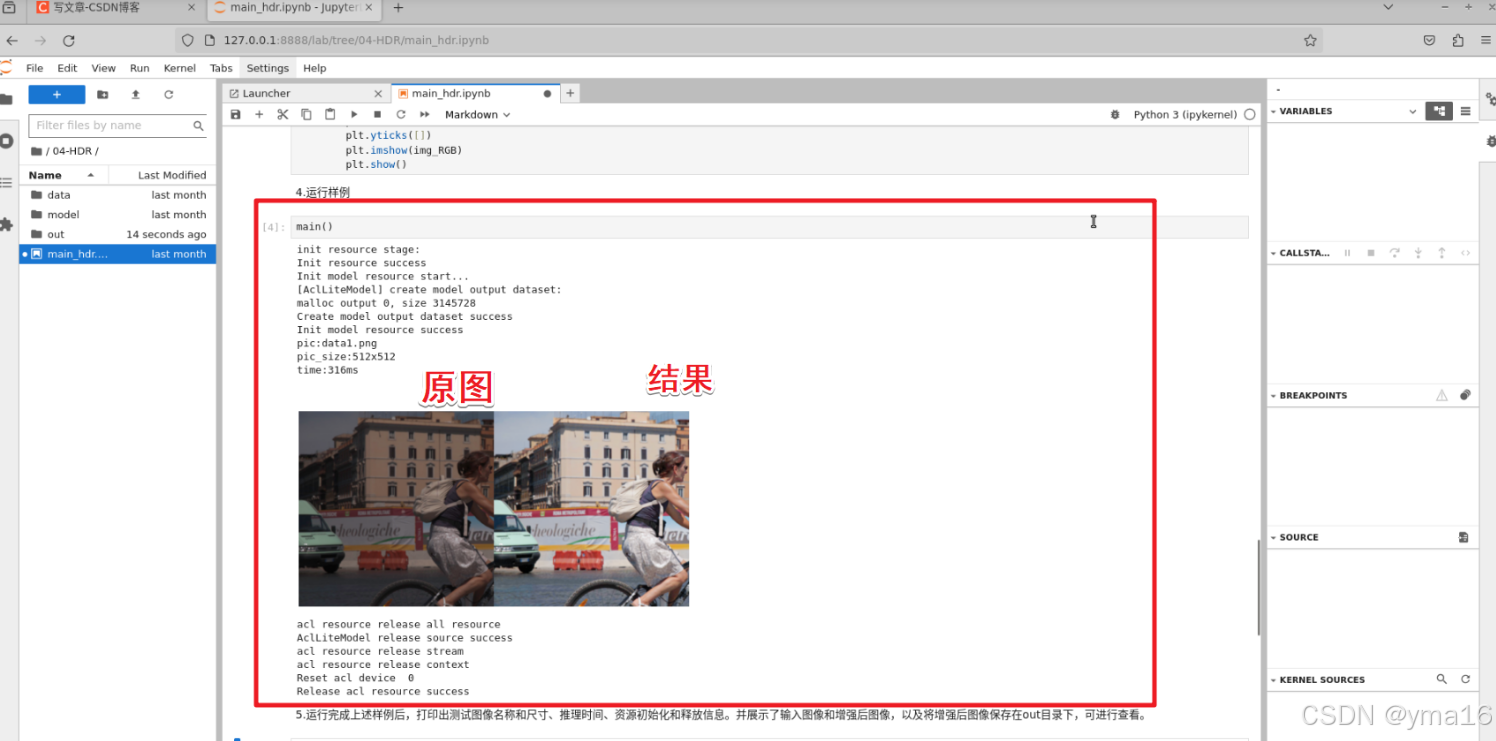Open extension manager puzzle icon

pos(6,225)
